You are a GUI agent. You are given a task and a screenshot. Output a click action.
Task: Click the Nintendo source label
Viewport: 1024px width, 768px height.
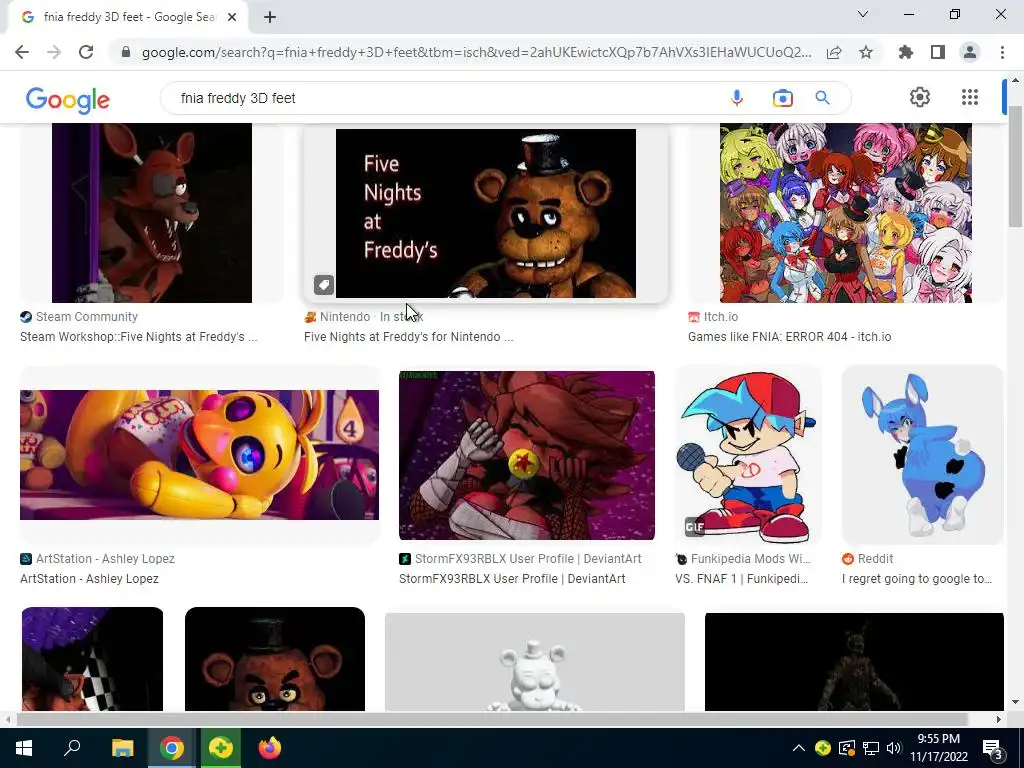345,317
